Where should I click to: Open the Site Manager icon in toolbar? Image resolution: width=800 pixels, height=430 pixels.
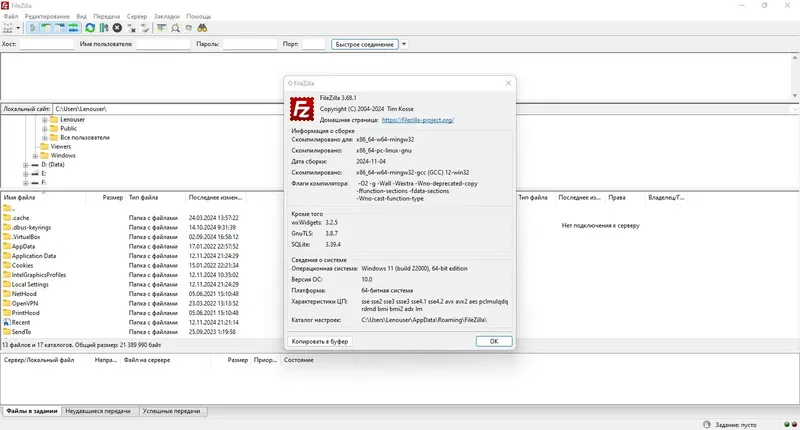click(8, 28)
